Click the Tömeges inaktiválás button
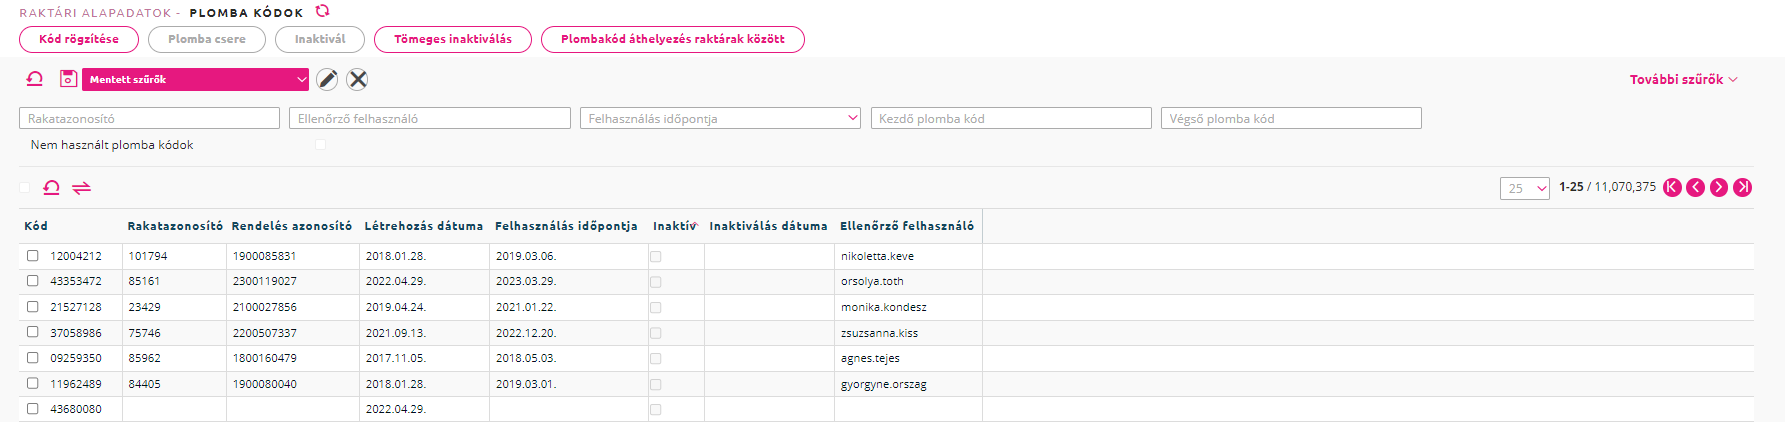 click(453, 39)
